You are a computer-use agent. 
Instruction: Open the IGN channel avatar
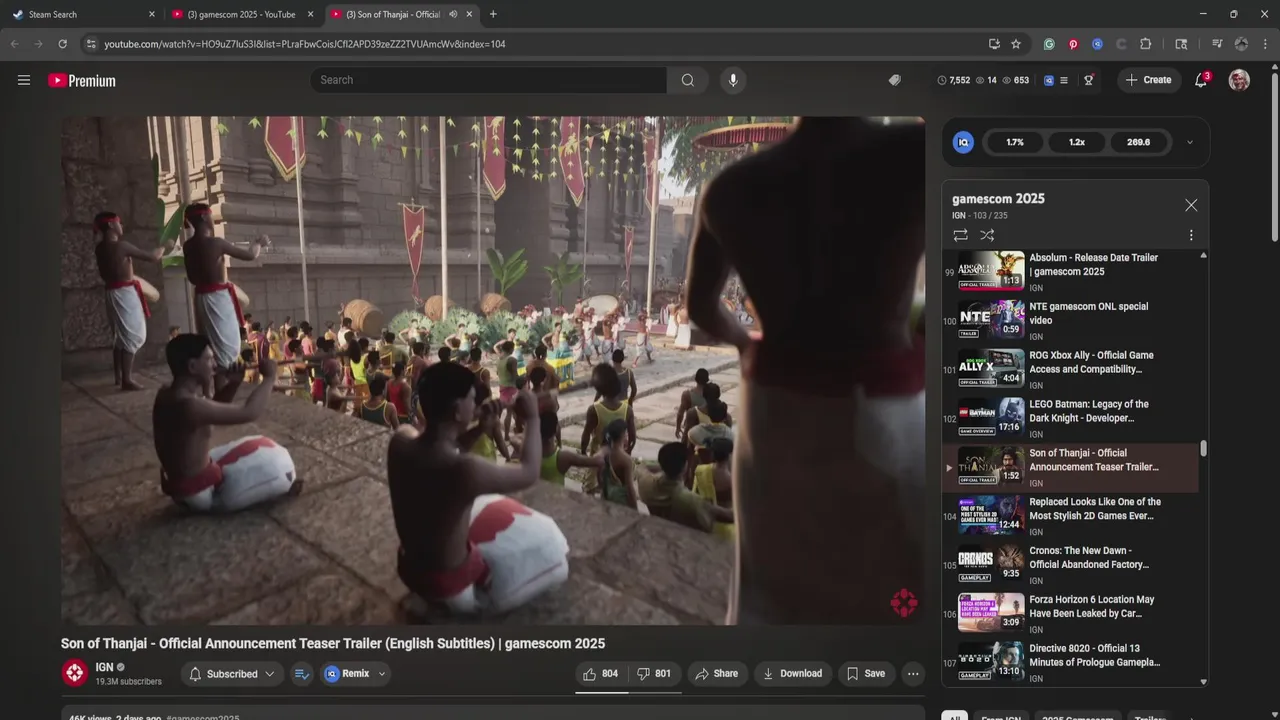pos(75,673)
